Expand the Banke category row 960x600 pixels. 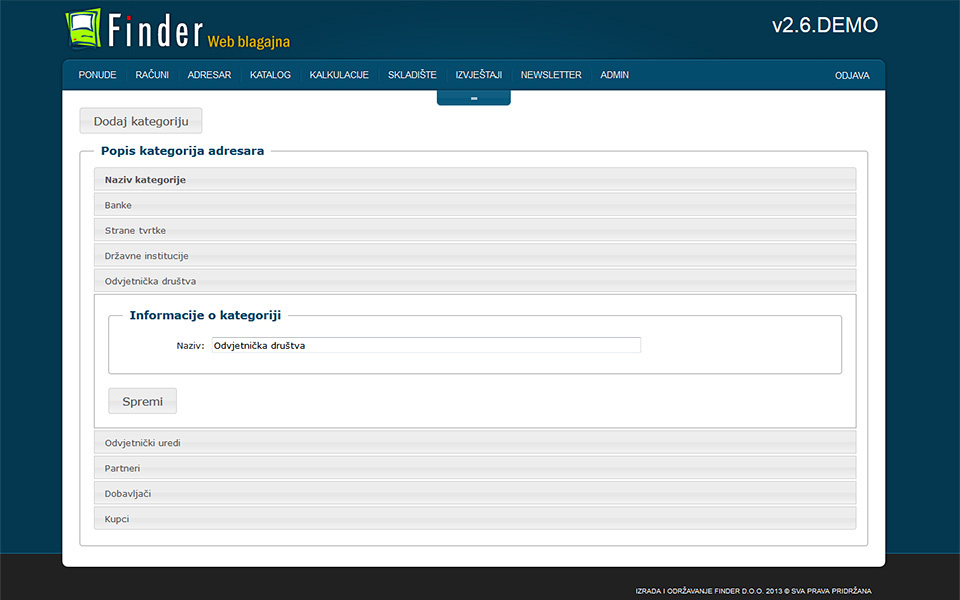[475, 205]
